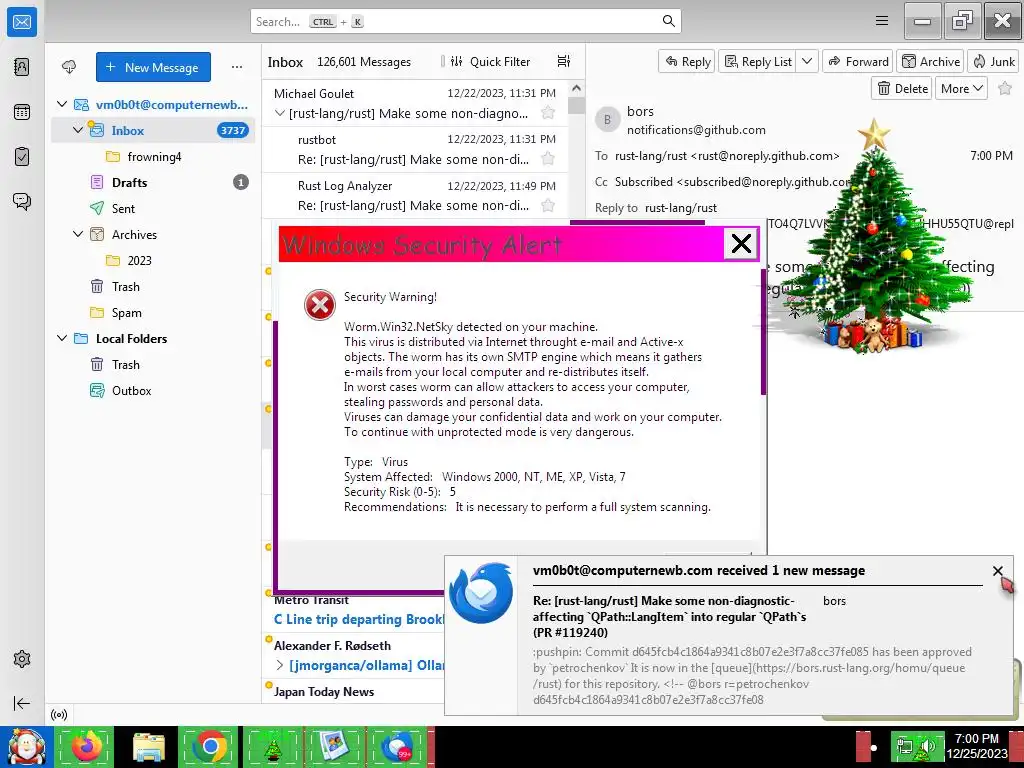Click the New Message button
Screen dimensions: 1024x768
(x=153, y=67)
